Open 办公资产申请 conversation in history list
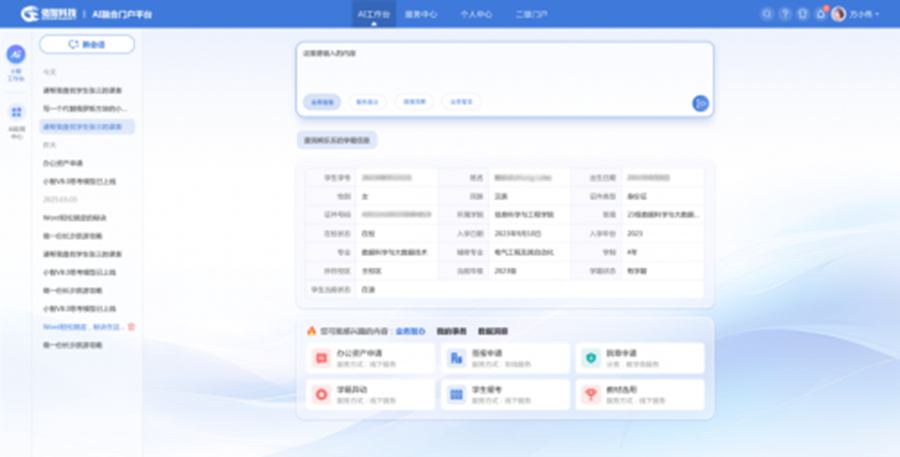This screenshot has width=900, height=457. (x=63, y=162)
